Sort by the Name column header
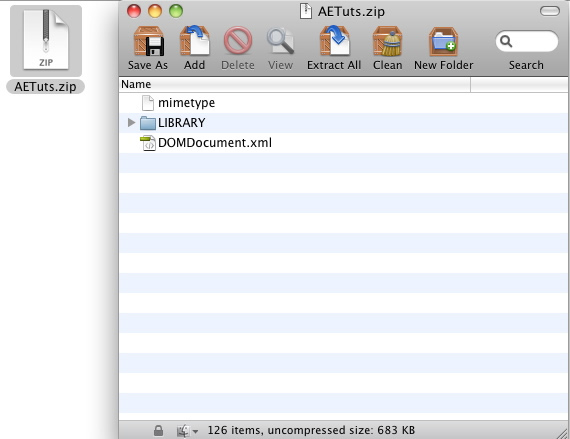 click(x=294, y=84)
